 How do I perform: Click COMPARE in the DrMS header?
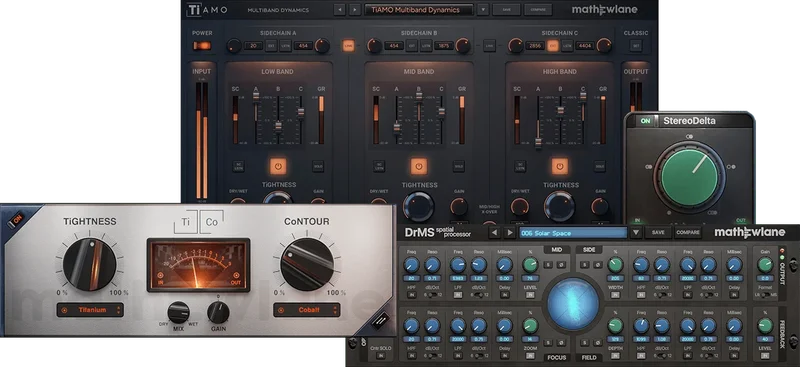688,233
